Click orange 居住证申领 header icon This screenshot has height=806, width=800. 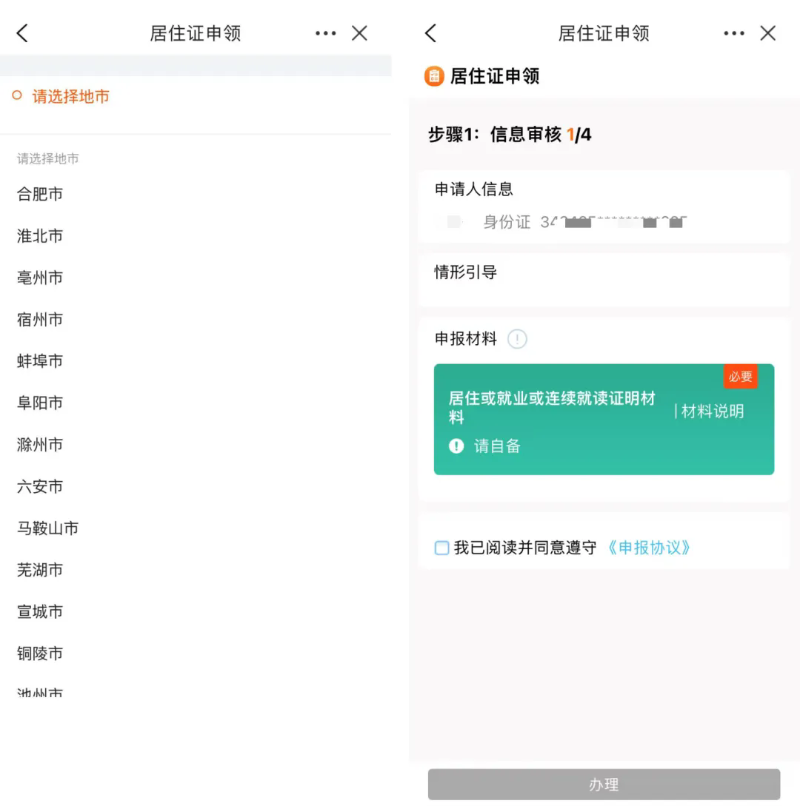pos(434,76)
